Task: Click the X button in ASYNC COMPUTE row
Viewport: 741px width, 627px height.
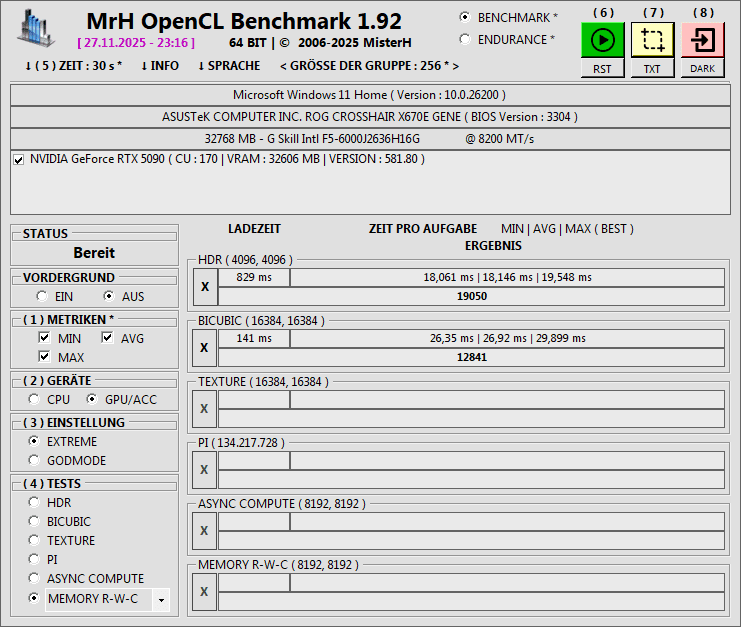Action: click(205, 531)
